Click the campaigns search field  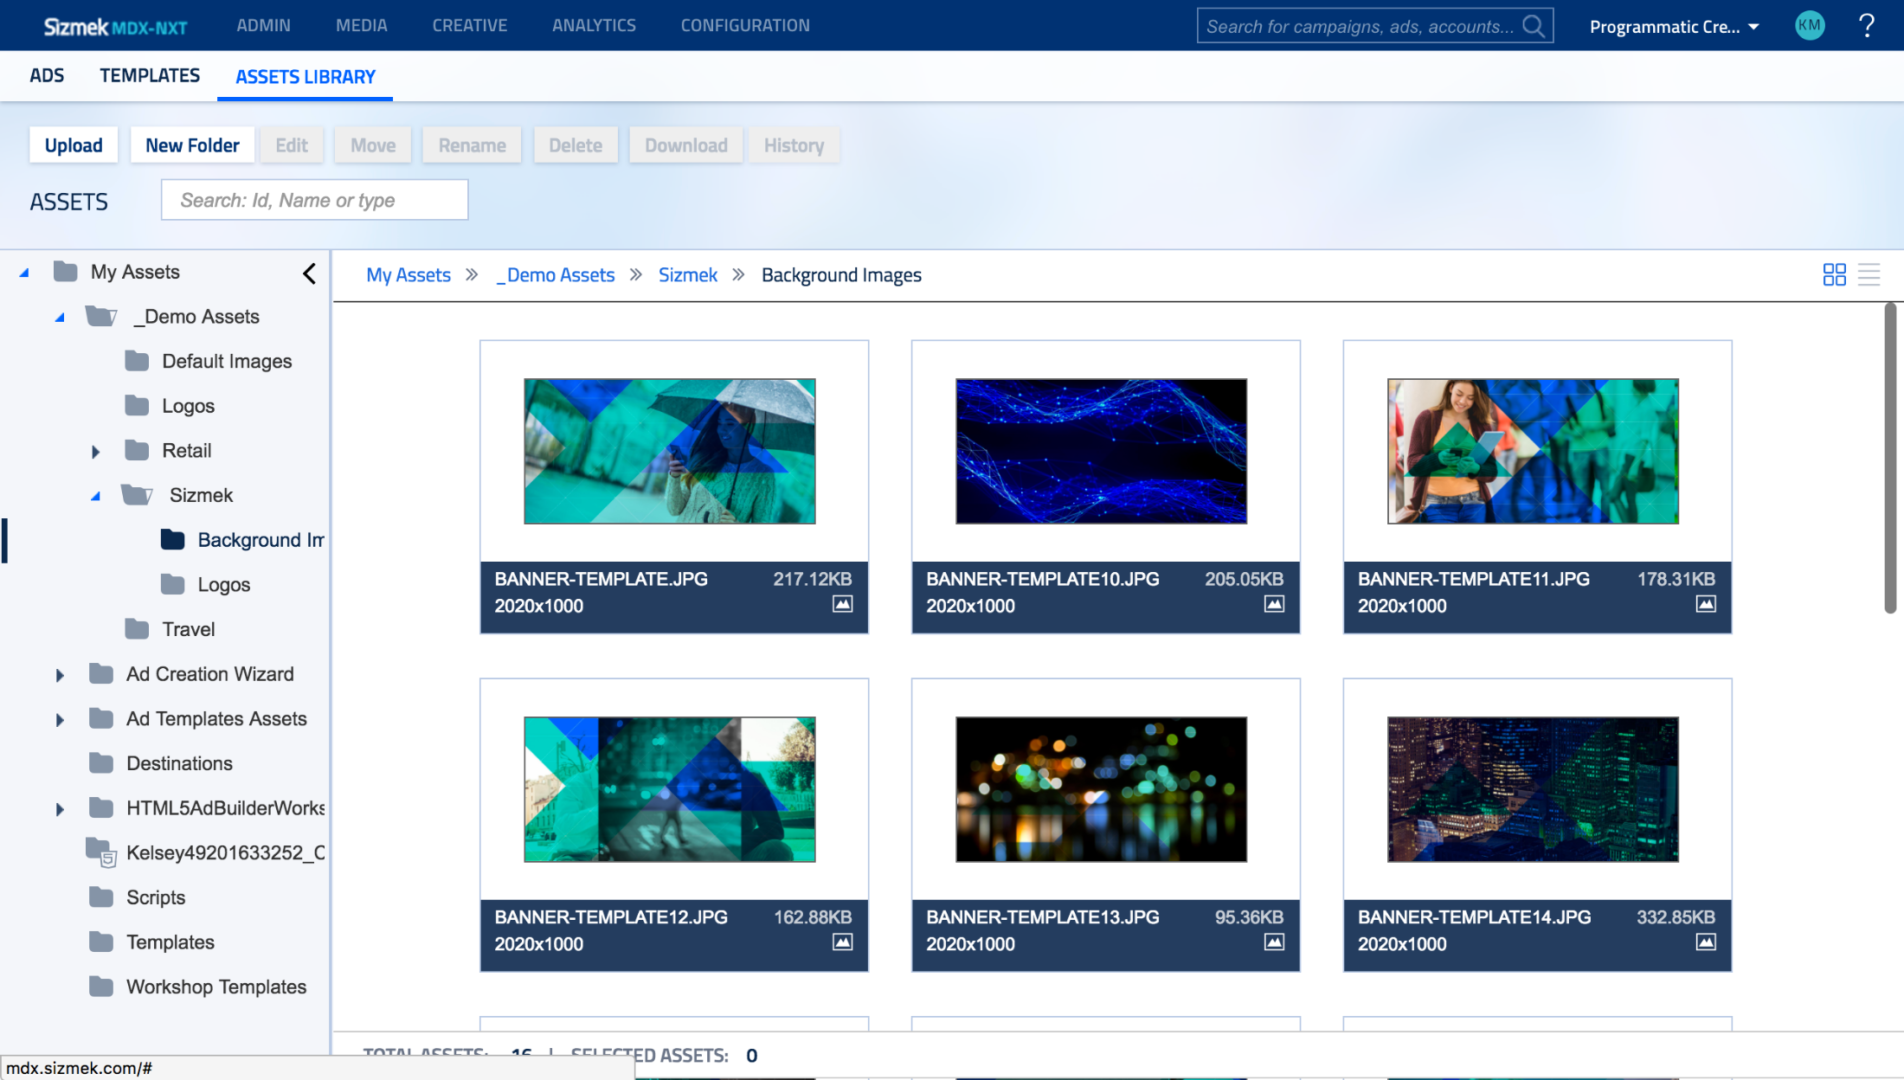point(1375,26)
